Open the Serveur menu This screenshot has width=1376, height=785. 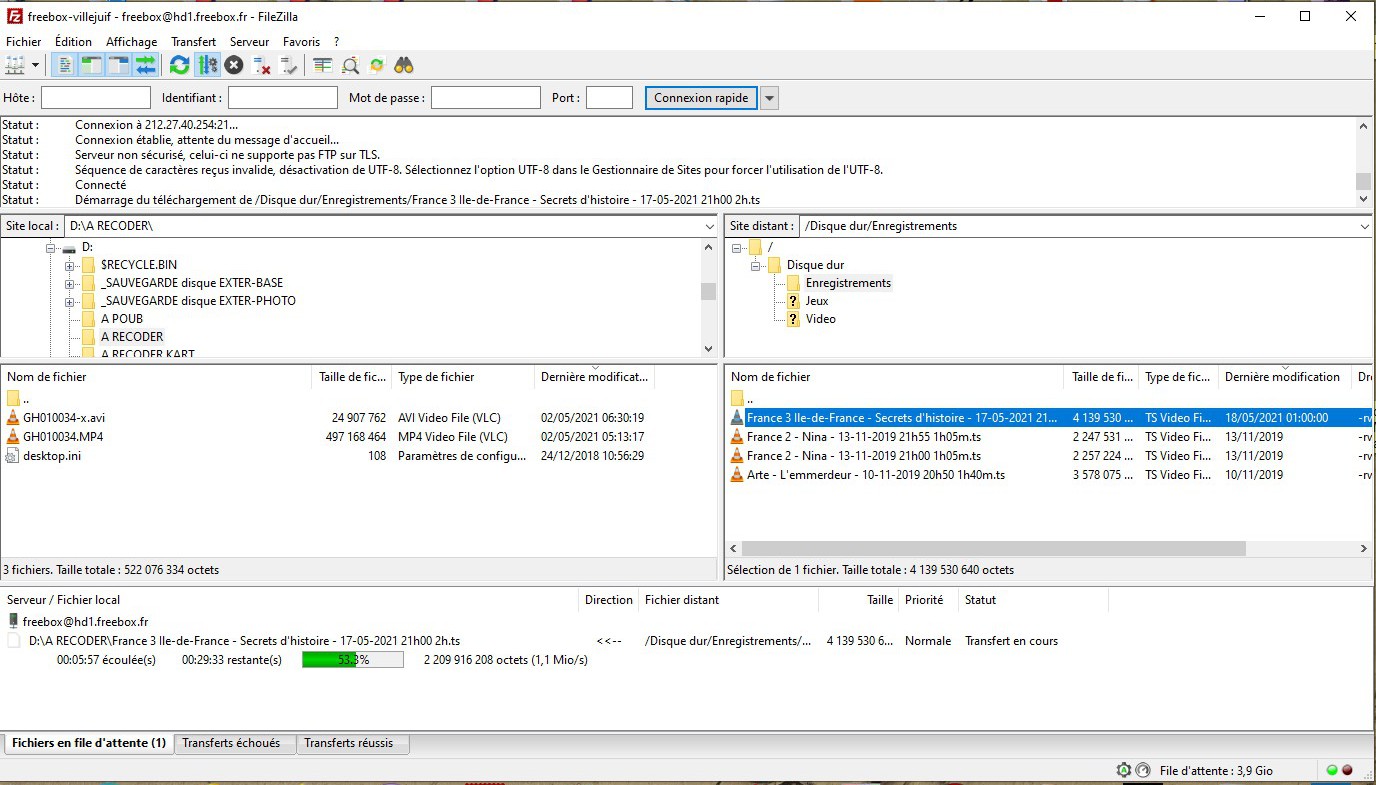[249, 42]
